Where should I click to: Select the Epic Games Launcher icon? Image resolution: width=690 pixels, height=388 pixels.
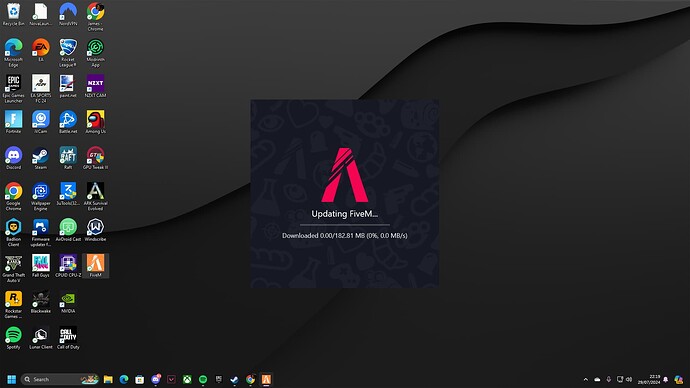(14, 88)
